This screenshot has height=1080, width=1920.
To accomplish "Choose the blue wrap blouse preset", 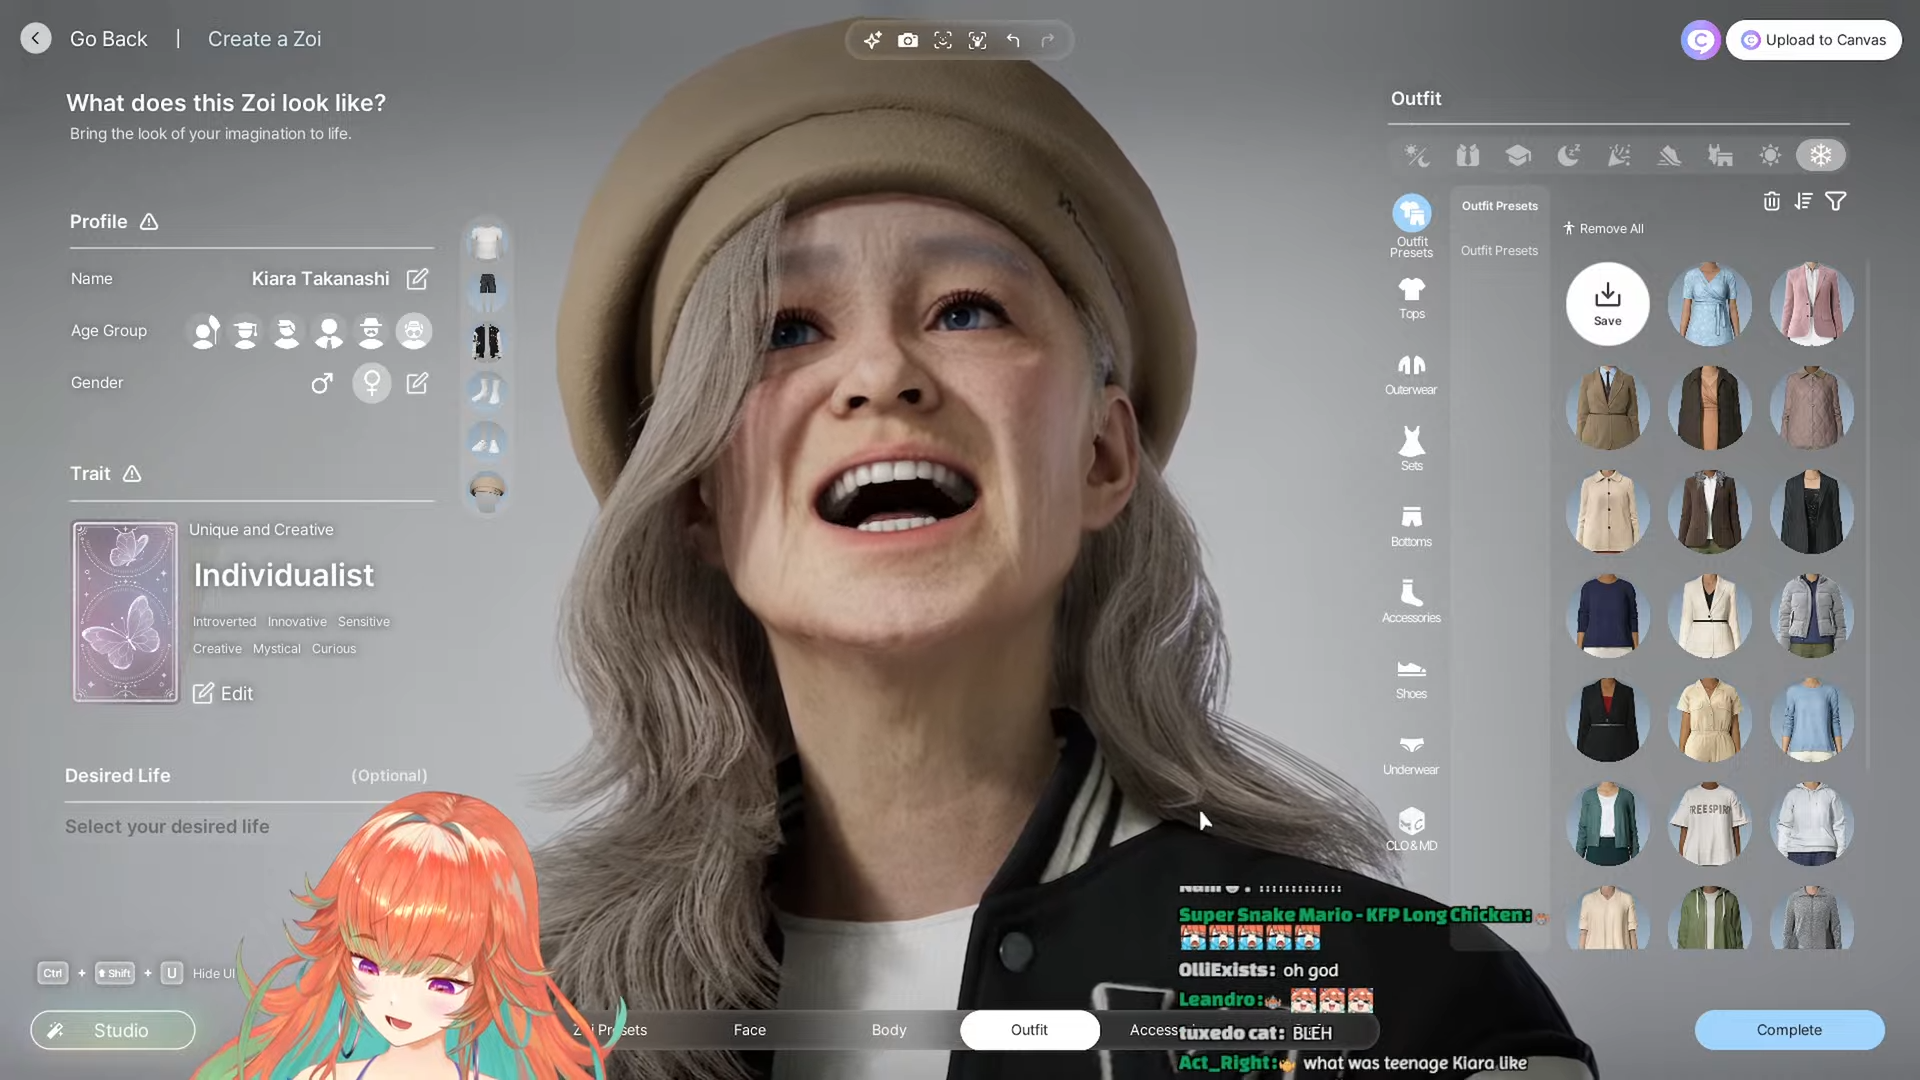I will (1709, 304).
